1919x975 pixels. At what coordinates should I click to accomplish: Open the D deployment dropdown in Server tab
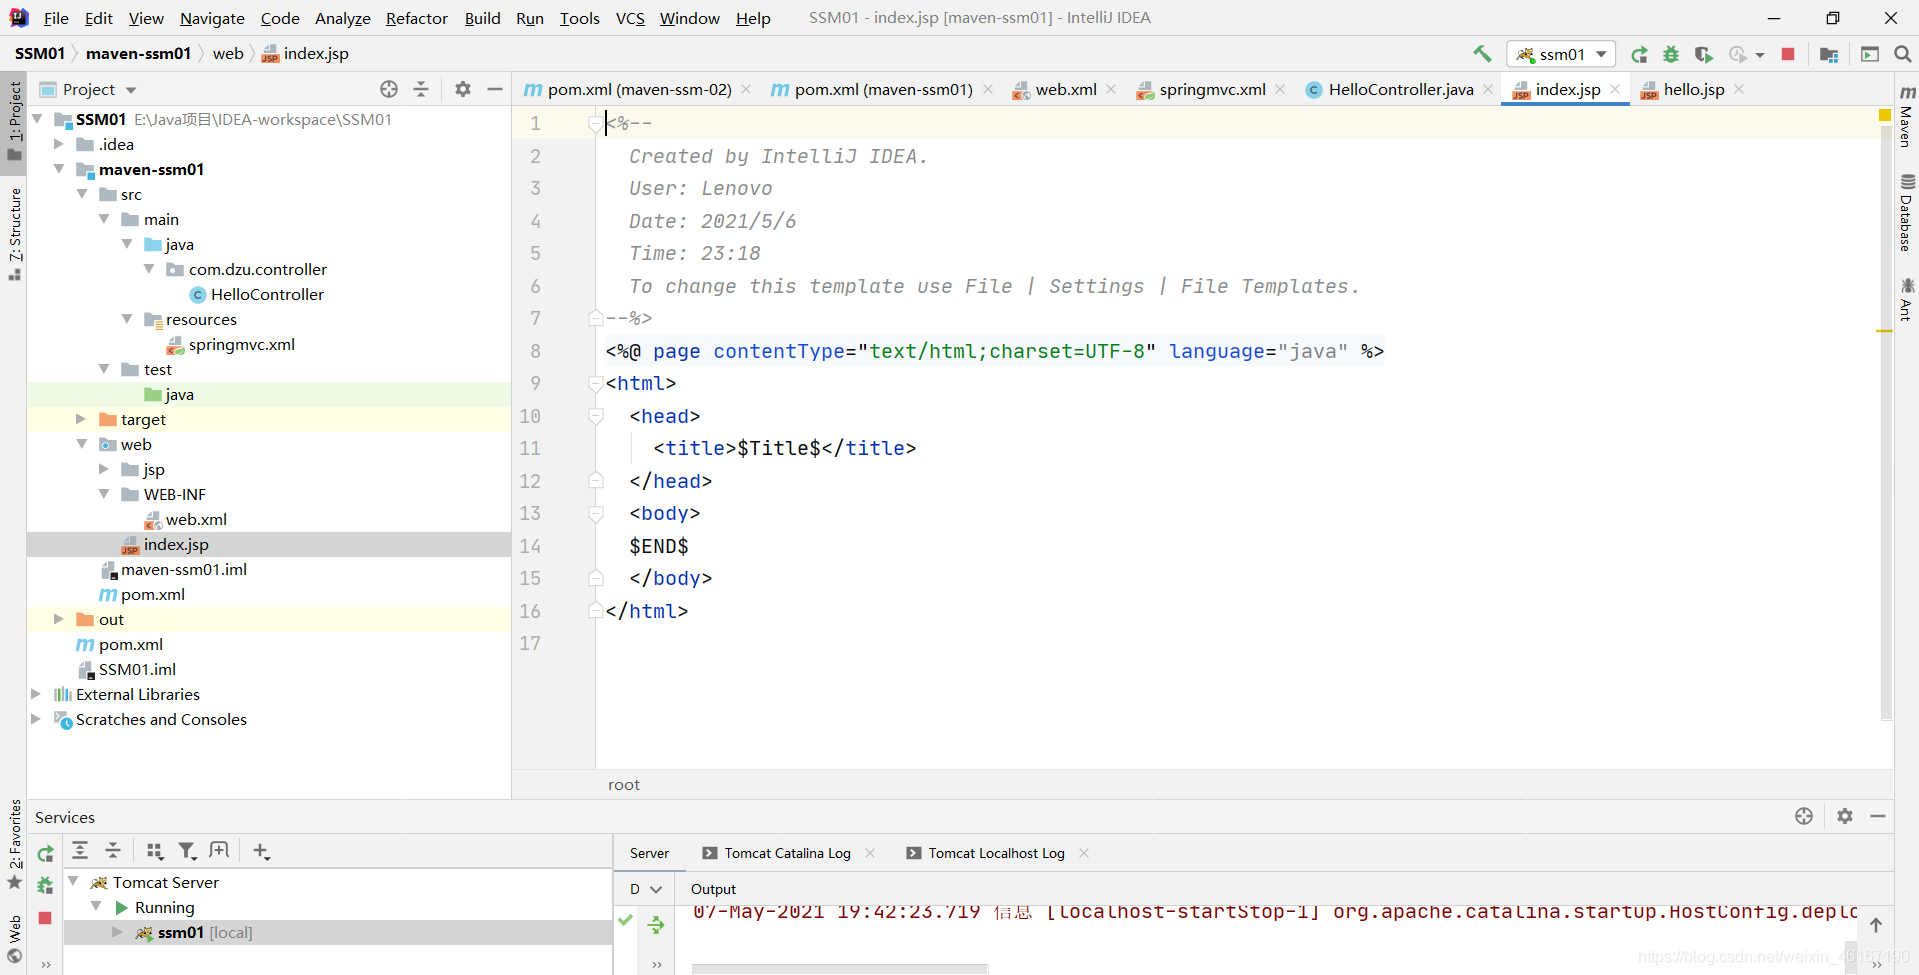[645, 889]
